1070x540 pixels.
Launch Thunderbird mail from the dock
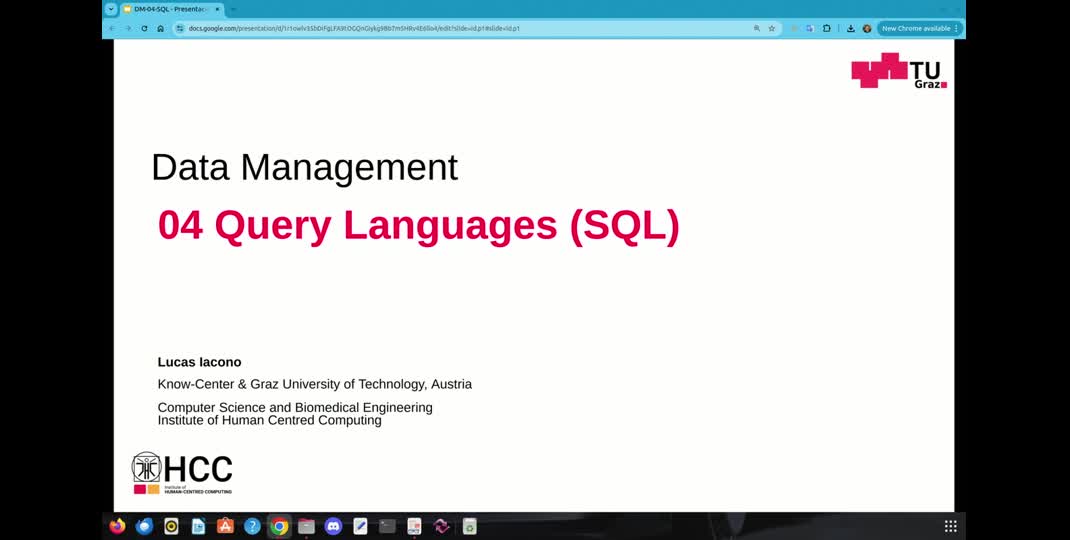point(144,526)
